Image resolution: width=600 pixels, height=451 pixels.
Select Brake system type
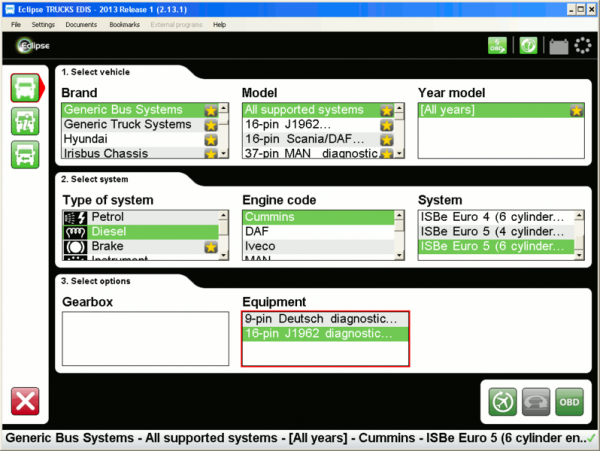click(x=140, y=246)
